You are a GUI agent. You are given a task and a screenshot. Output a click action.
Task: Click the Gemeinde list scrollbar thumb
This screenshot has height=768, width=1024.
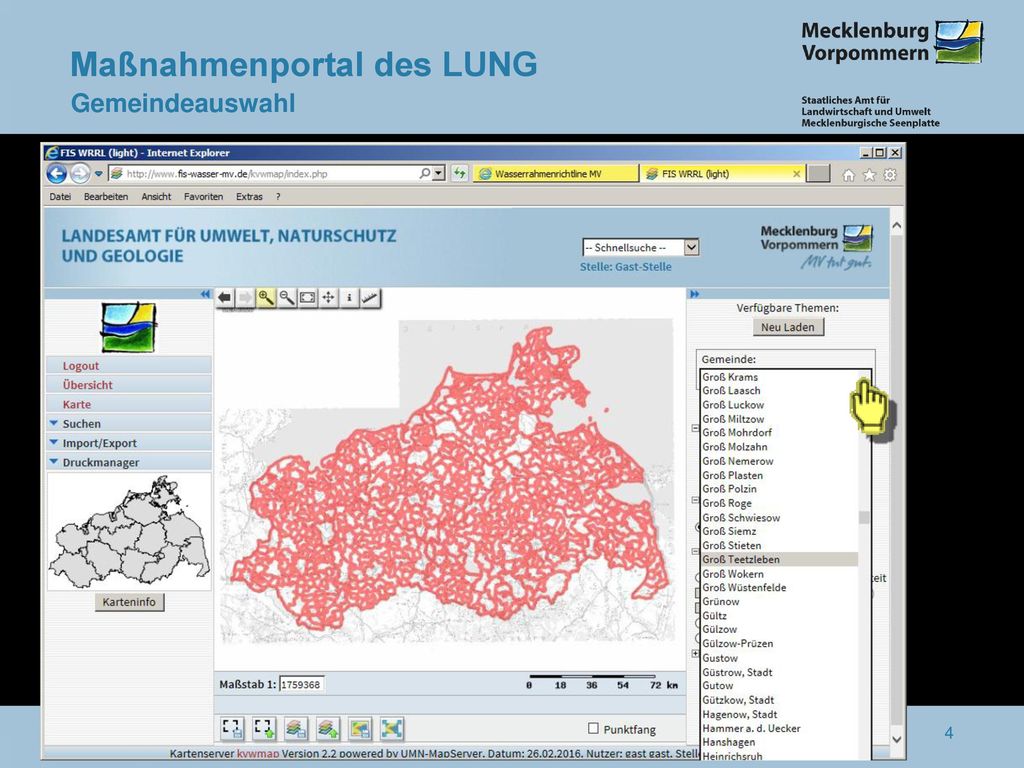click(865, 517)
